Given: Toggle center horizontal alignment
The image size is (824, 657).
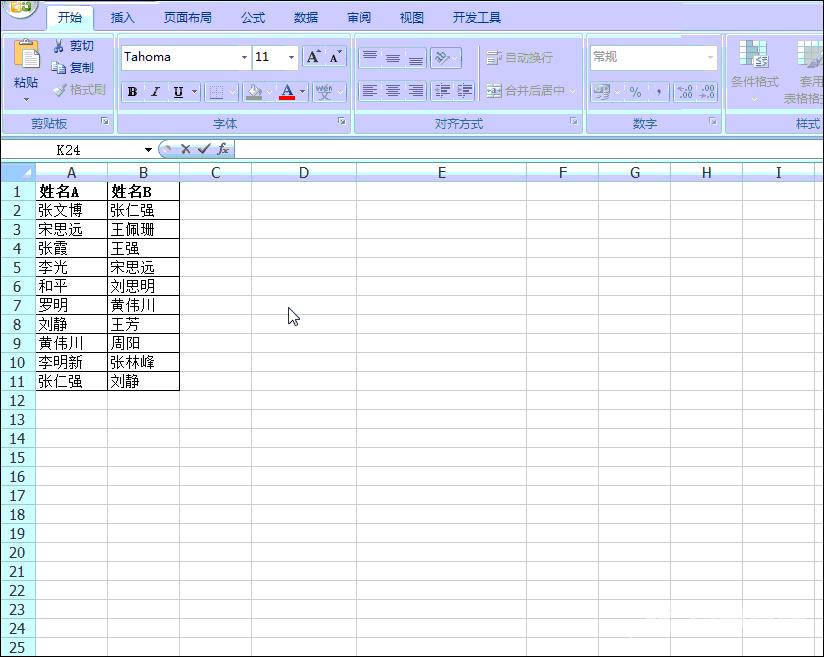Looking at the screenshot, I should (393, 91).
